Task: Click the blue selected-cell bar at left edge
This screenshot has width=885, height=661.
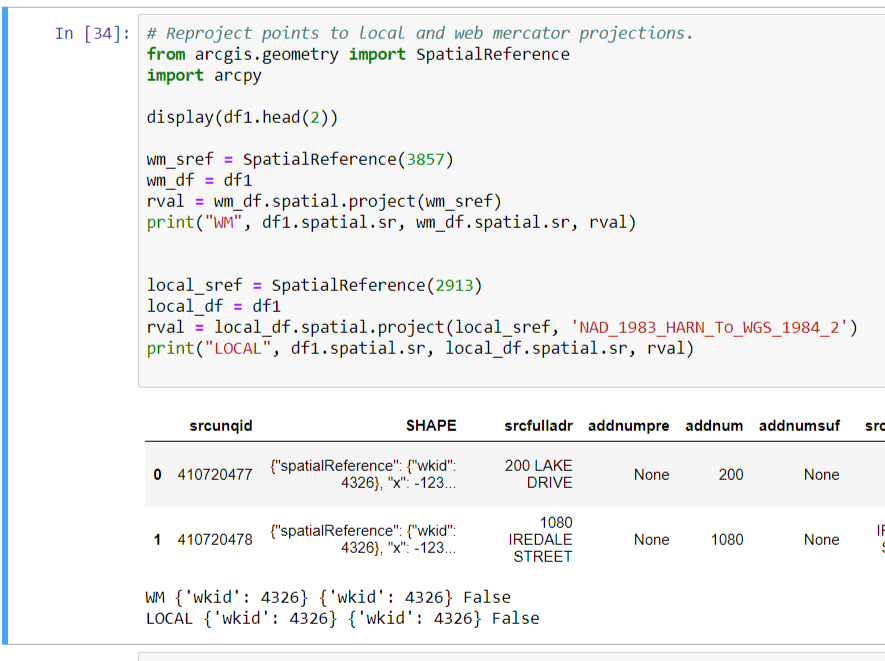Action: tap(7, 330)
